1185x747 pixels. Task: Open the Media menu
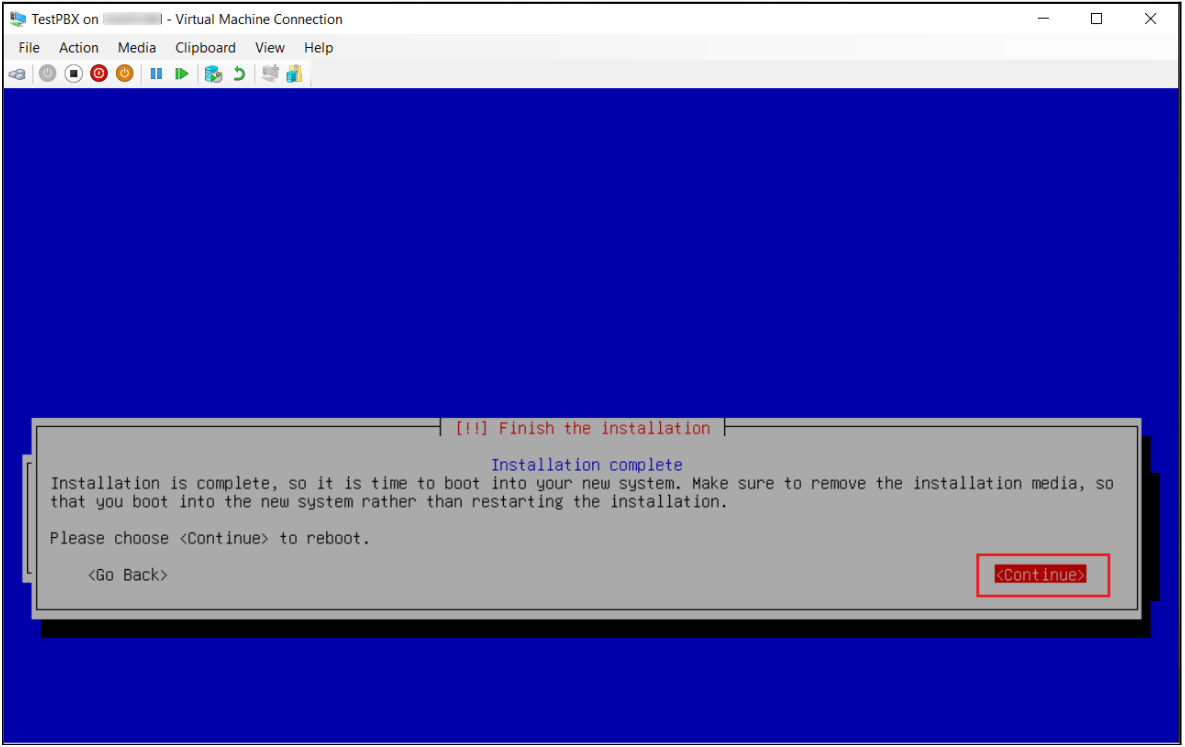pos(137,48)
